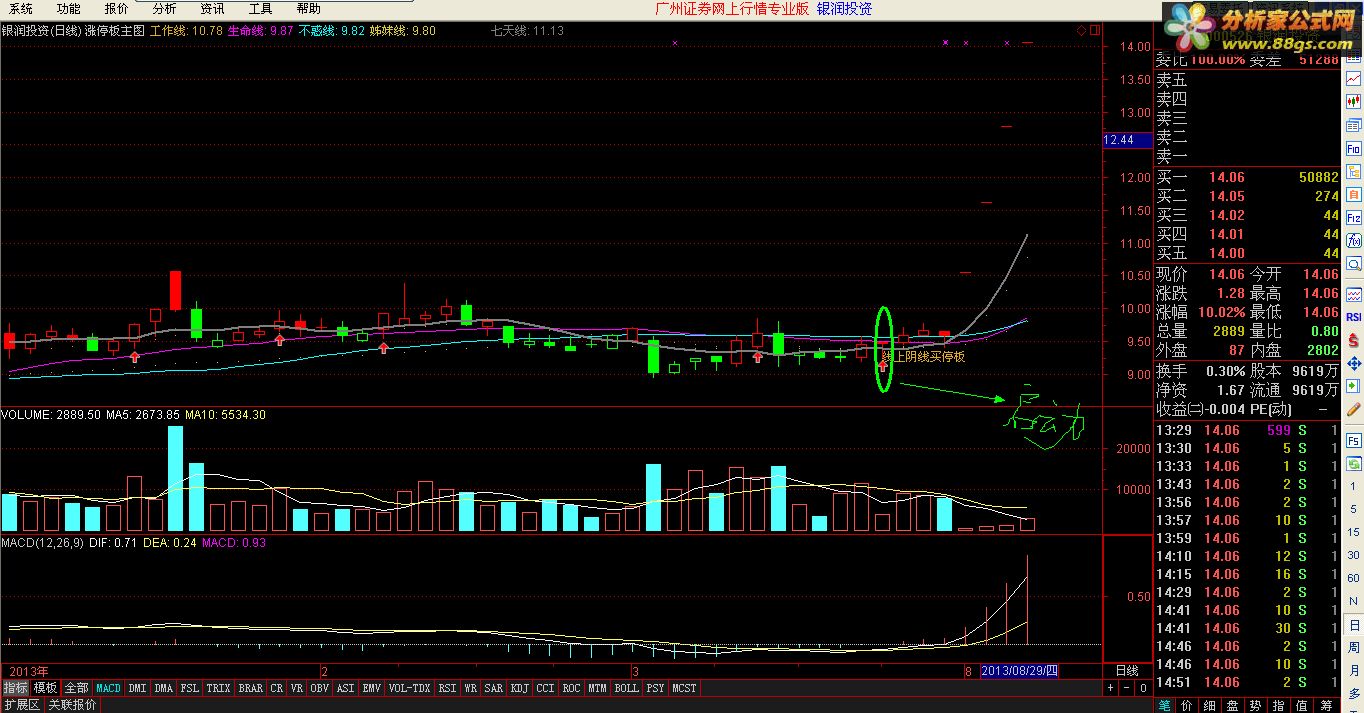This screenshot has height=713, width=1364.
Task: Click the red S dollar icon
Action: (1354, 340)
